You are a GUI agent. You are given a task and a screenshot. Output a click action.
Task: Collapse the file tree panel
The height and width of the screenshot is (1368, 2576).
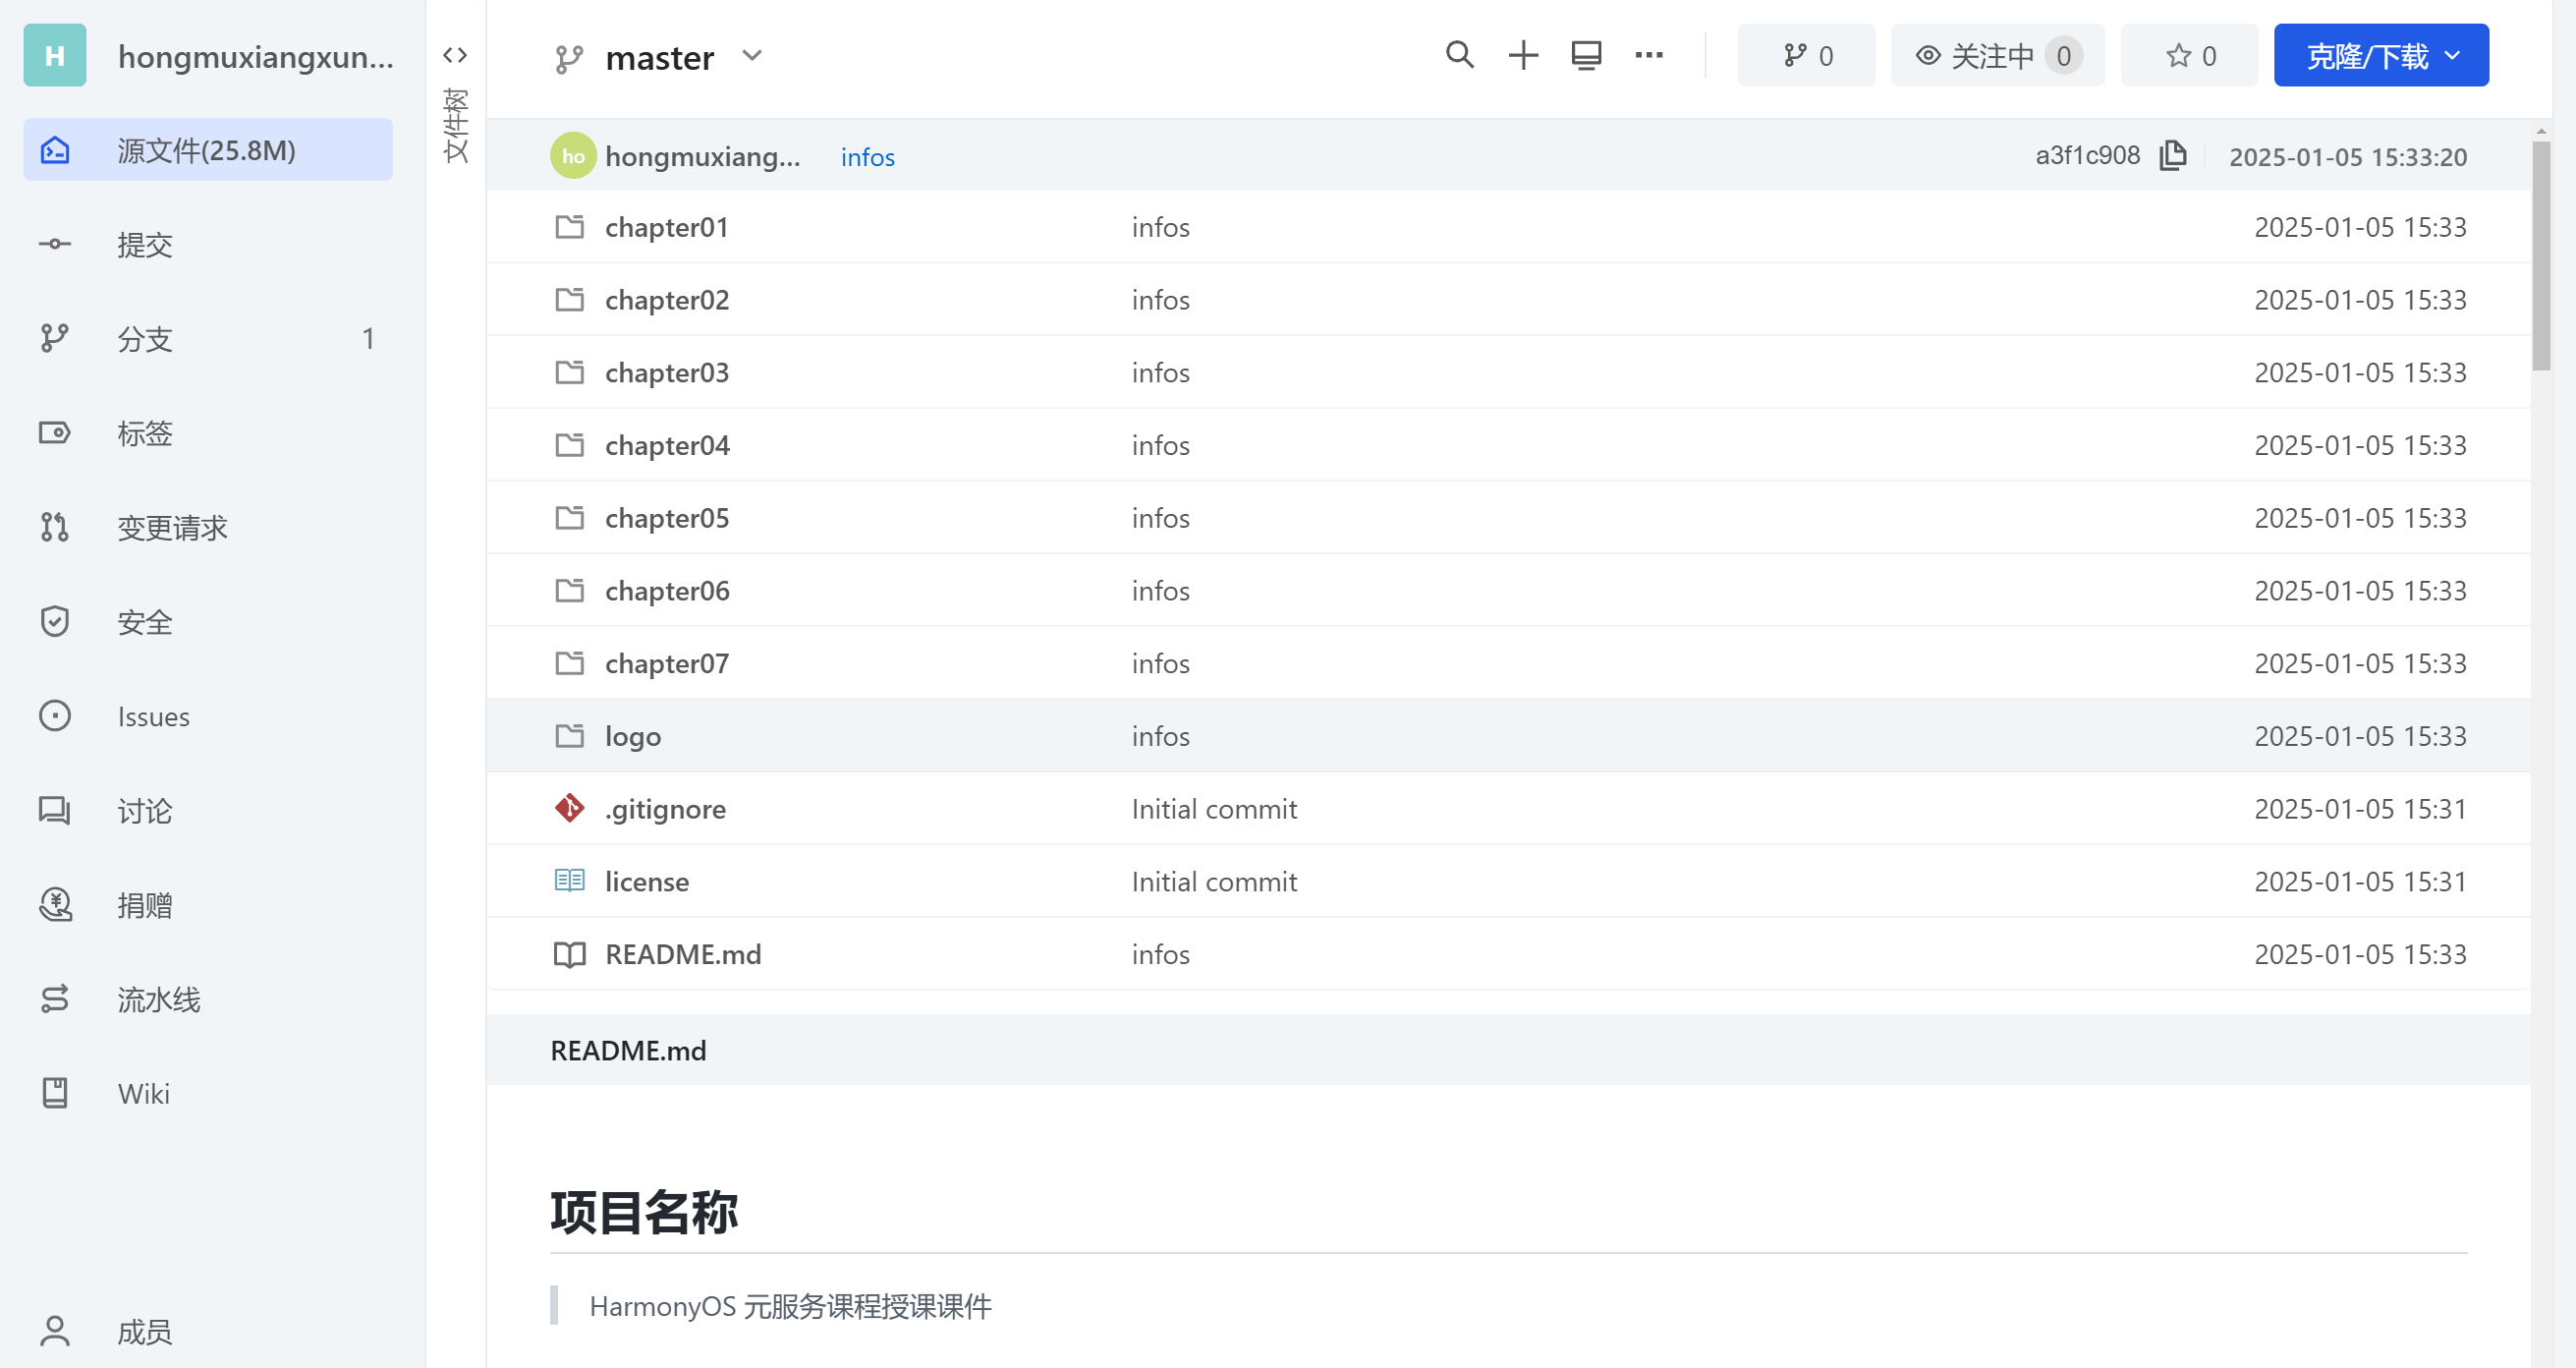click(x=455, y=55)
